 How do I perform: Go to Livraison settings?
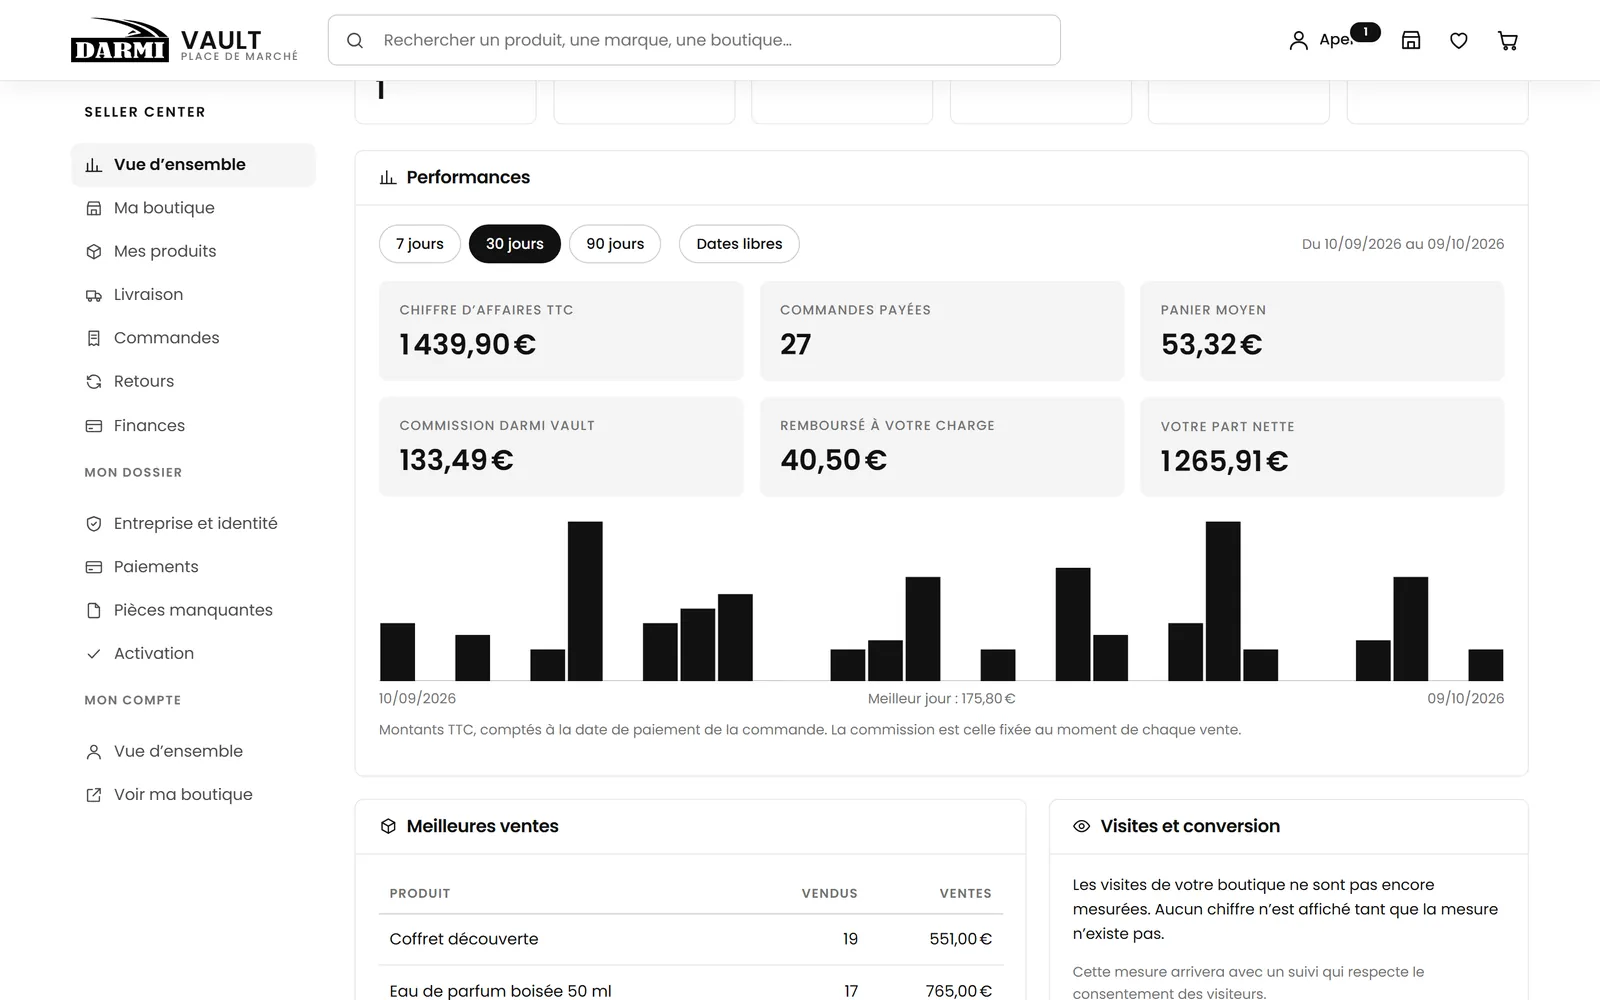coord(193,295)
